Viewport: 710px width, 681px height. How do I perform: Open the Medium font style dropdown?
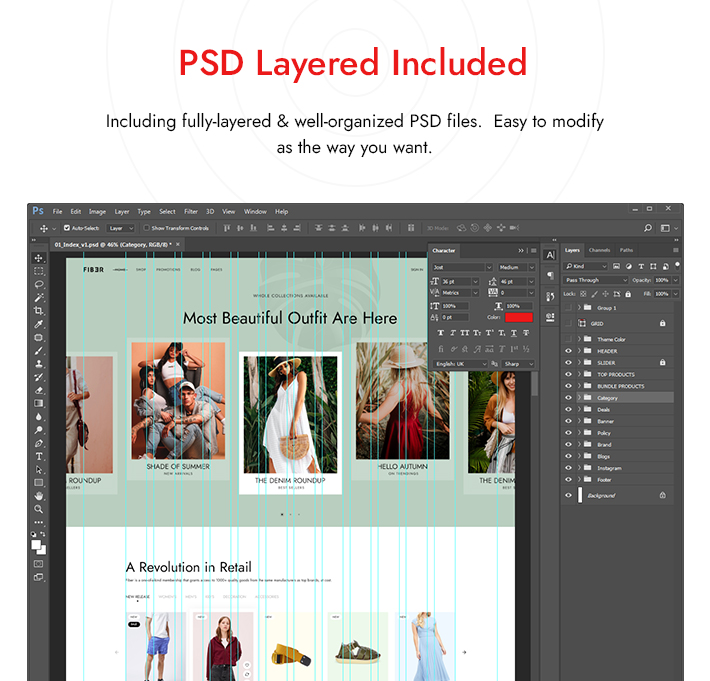pyautogui.click(x=517, y=268)
